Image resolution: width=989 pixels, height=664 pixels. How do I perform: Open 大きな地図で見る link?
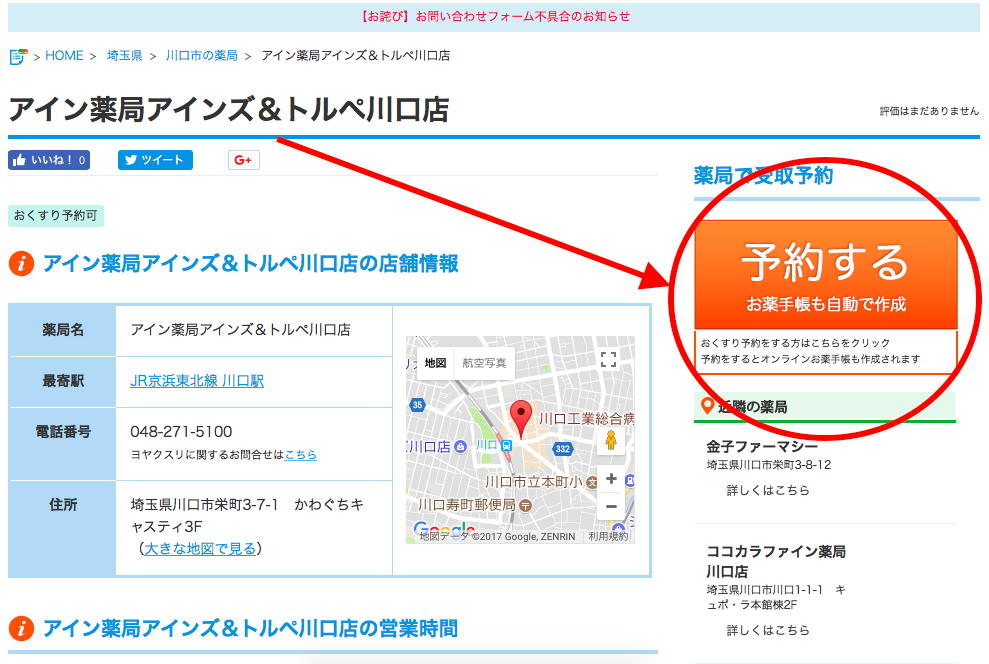(200, 549)
